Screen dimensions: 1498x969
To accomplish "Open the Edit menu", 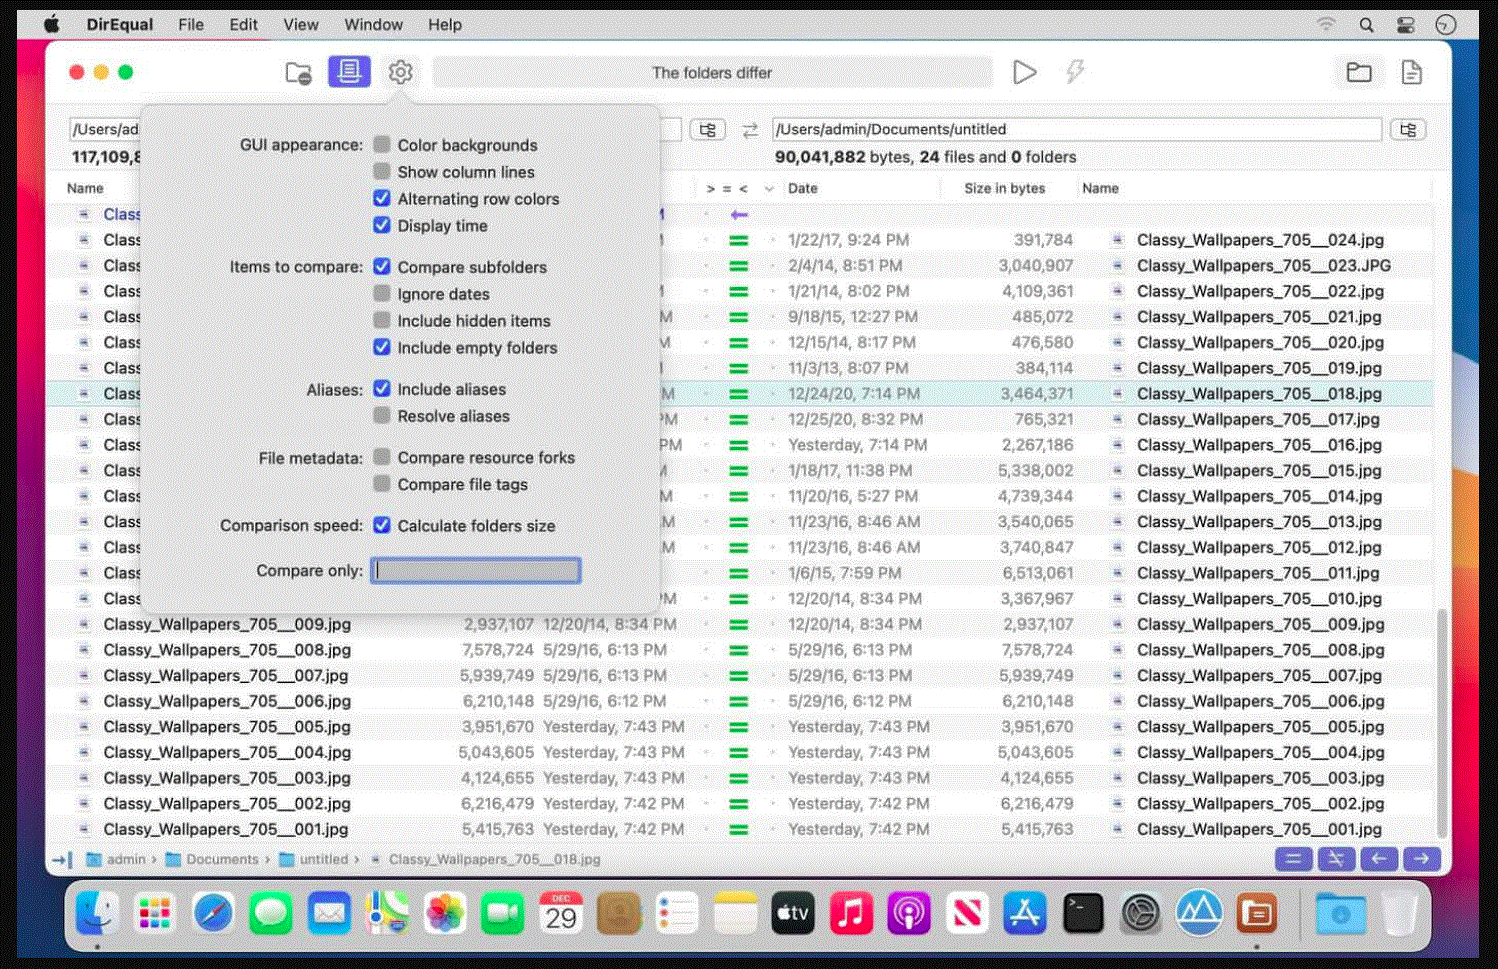I will [243, 25].
